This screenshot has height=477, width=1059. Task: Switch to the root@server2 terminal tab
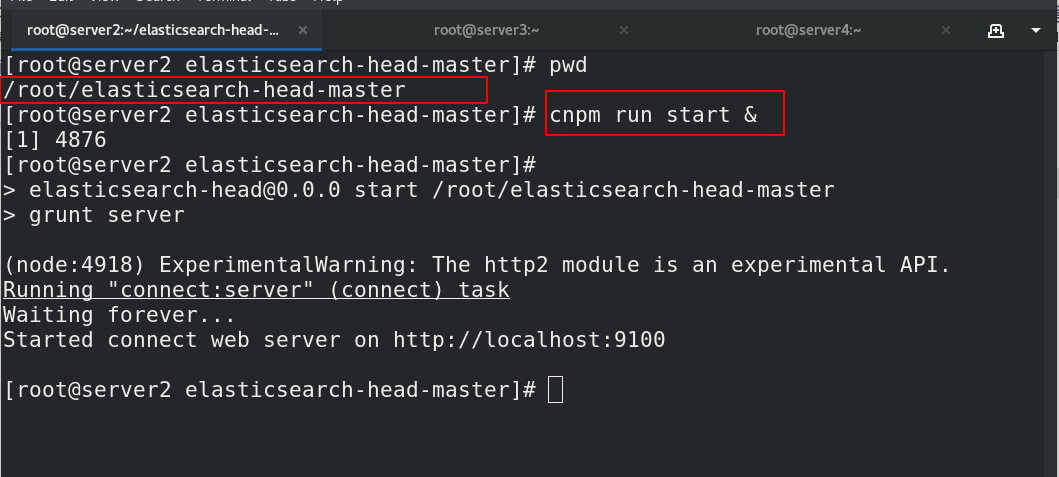[x=153, y=30]
